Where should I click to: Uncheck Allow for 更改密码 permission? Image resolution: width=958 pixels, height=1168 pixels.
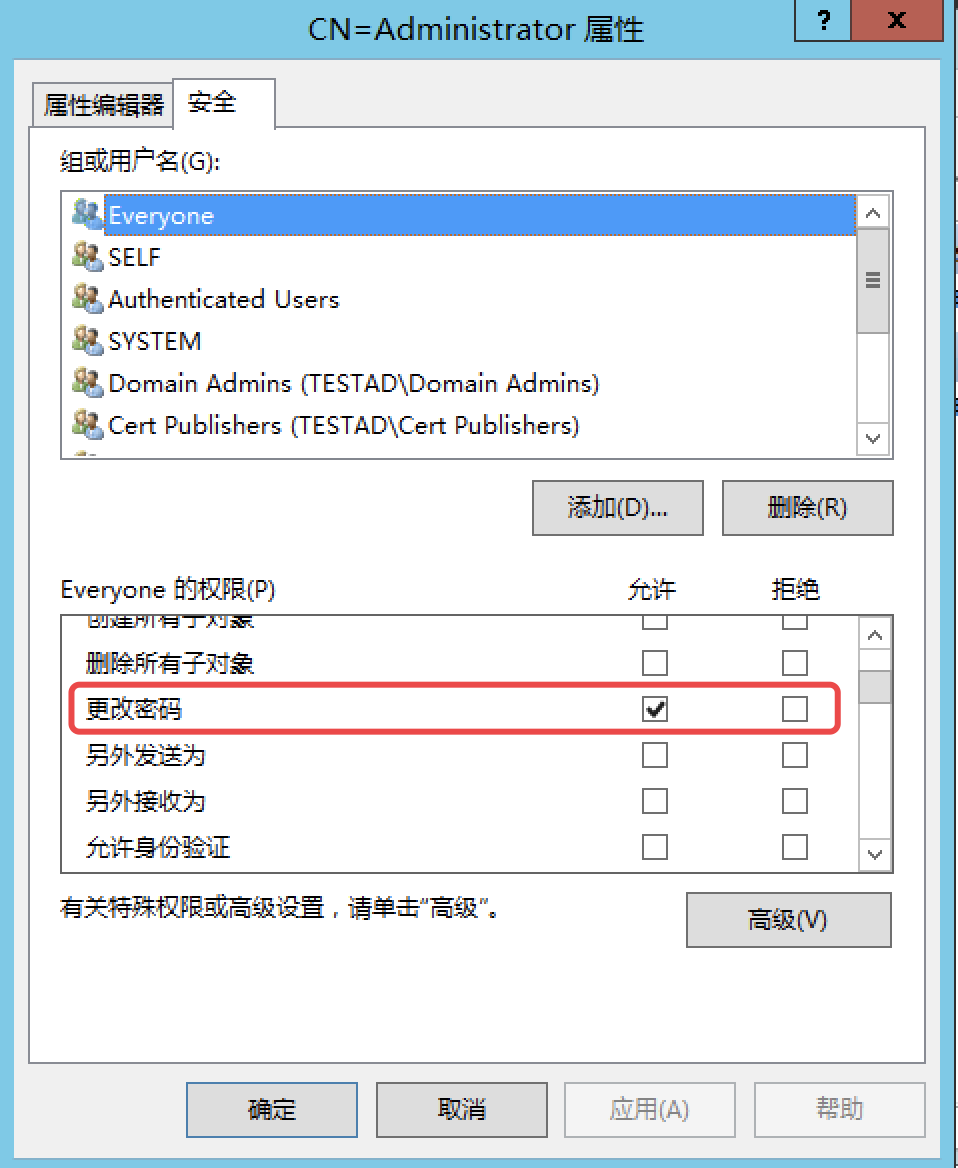[x=655, y=709]
